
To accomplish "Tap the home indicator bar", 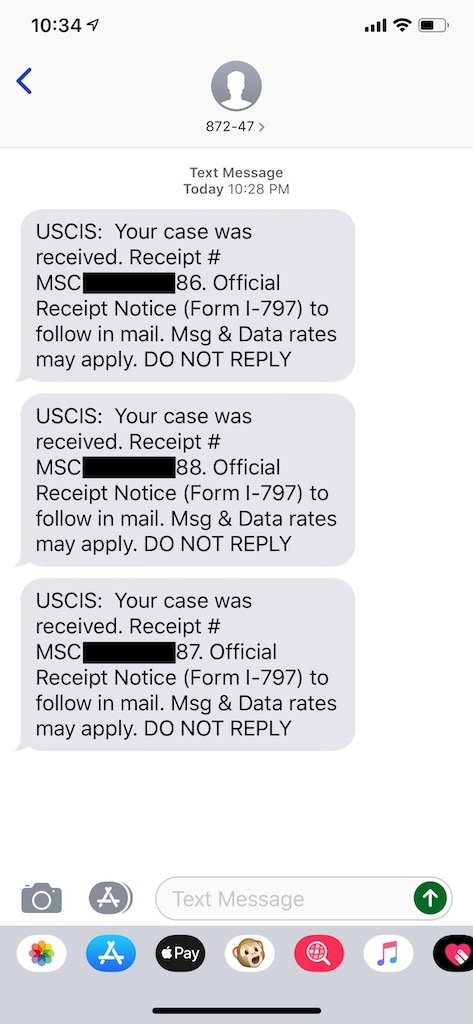I will click(x=236, y=1010).
